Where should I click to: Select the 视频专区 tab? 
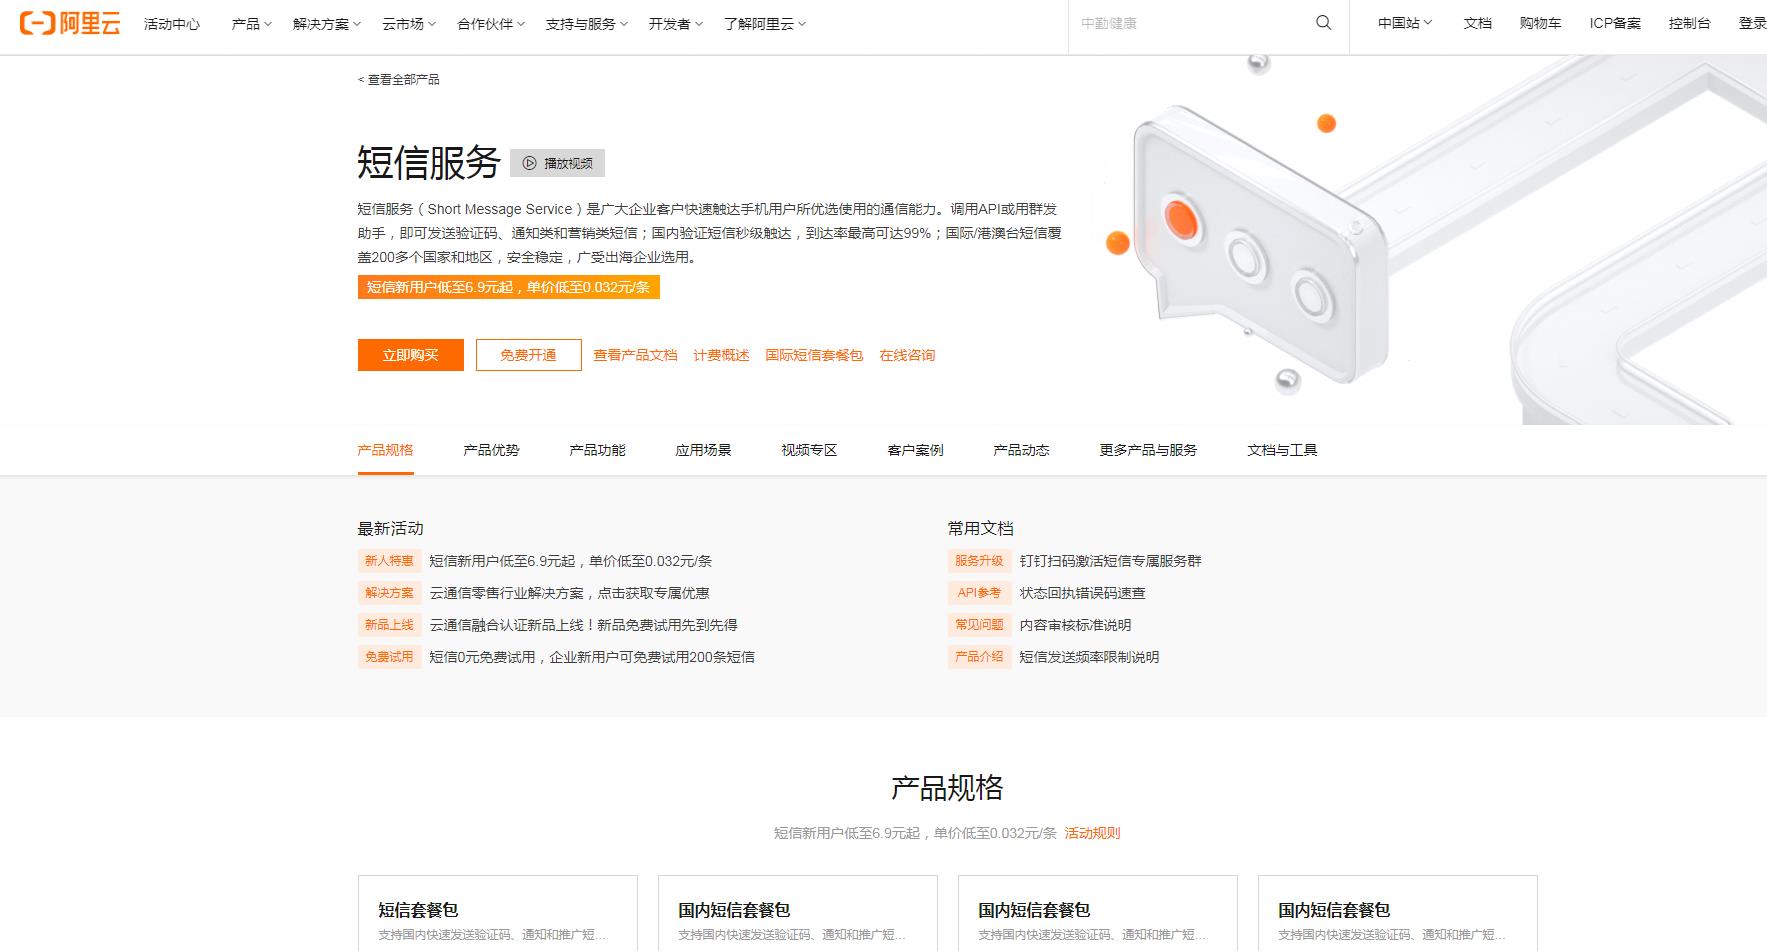pos(809,450)
